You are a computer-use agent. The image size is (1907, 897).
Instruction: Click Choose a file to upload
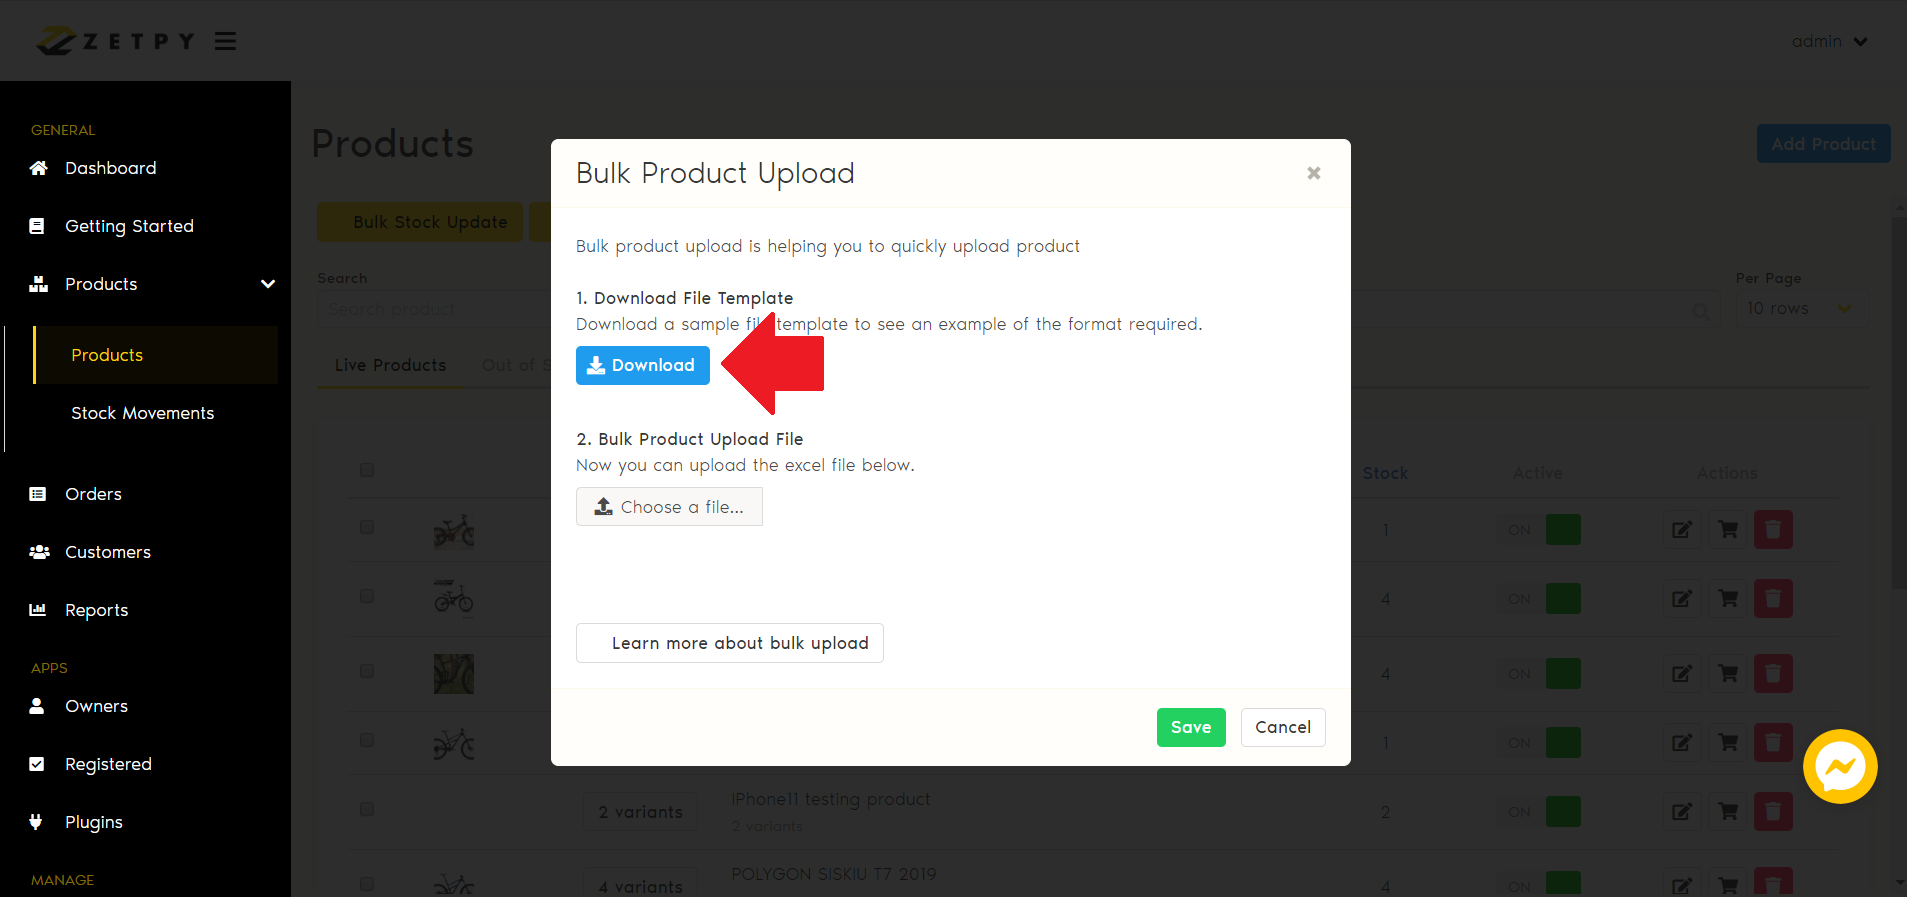point(669,507)
